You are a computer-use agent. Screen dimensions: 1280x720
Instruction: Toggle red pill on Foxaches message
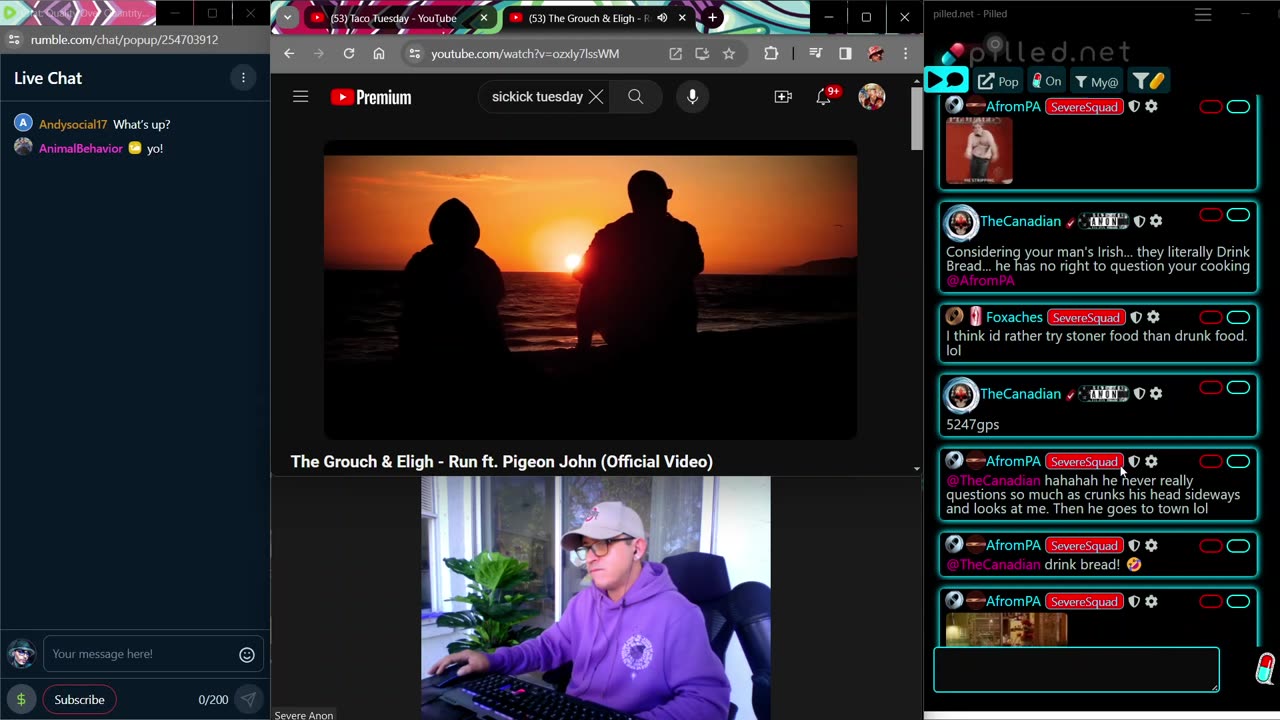click(1210, 317)
